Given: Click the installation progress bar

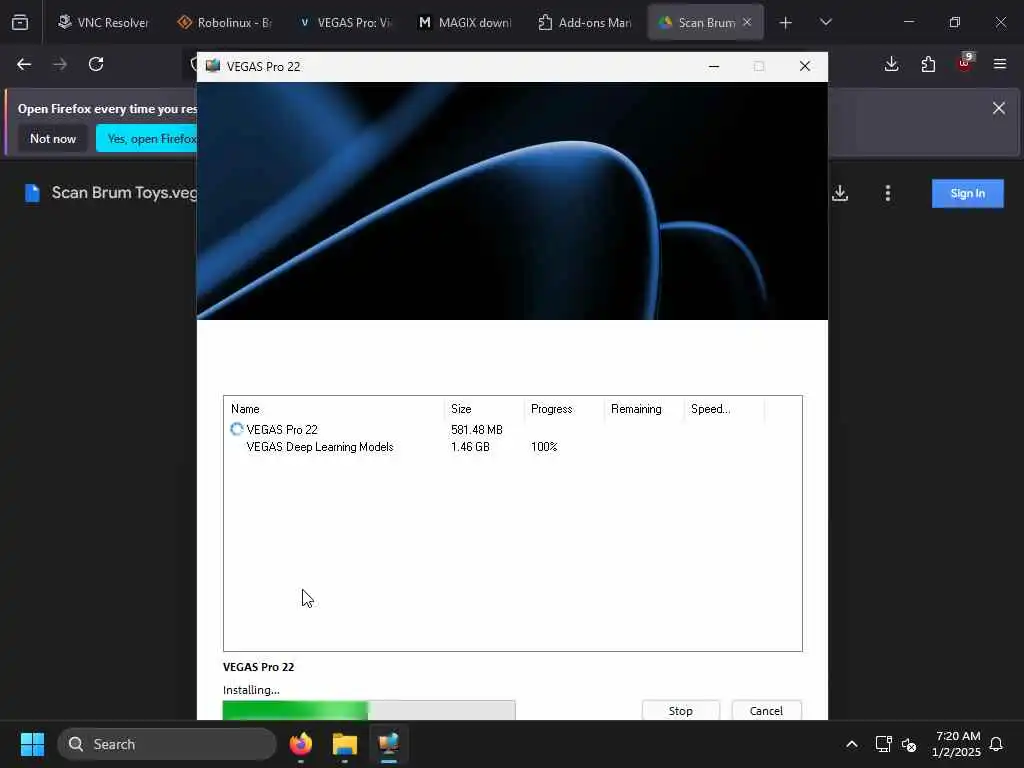Looking at the screenshot, I should point(369,710).
